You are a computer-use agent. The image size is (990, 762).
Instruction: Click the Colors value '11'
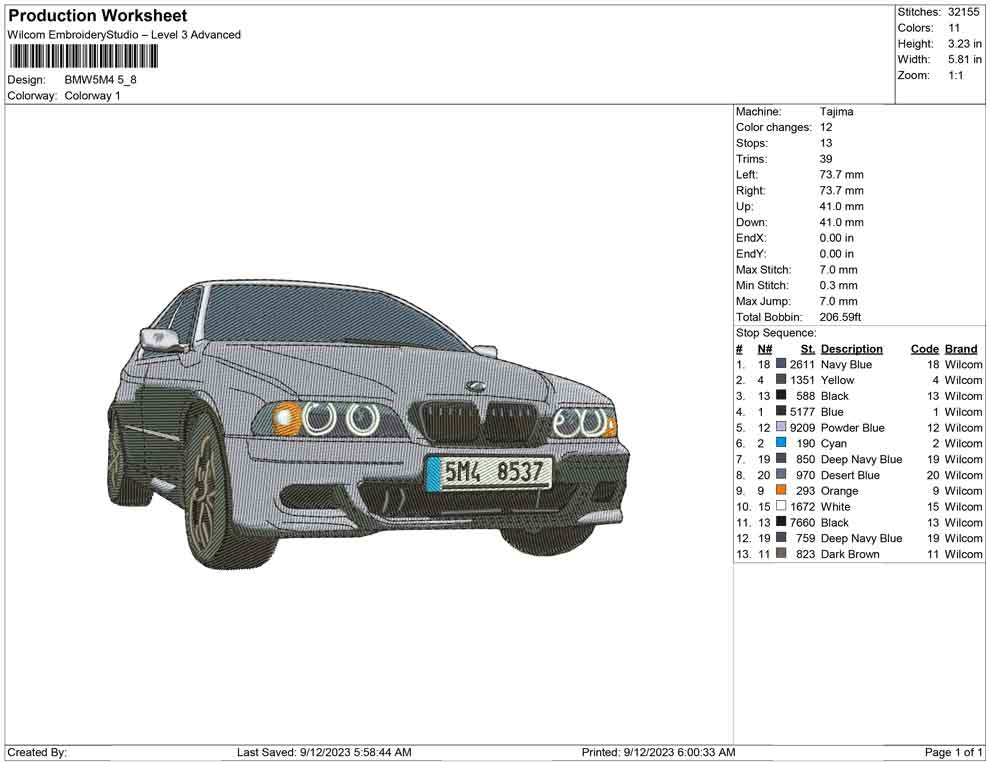954,28
